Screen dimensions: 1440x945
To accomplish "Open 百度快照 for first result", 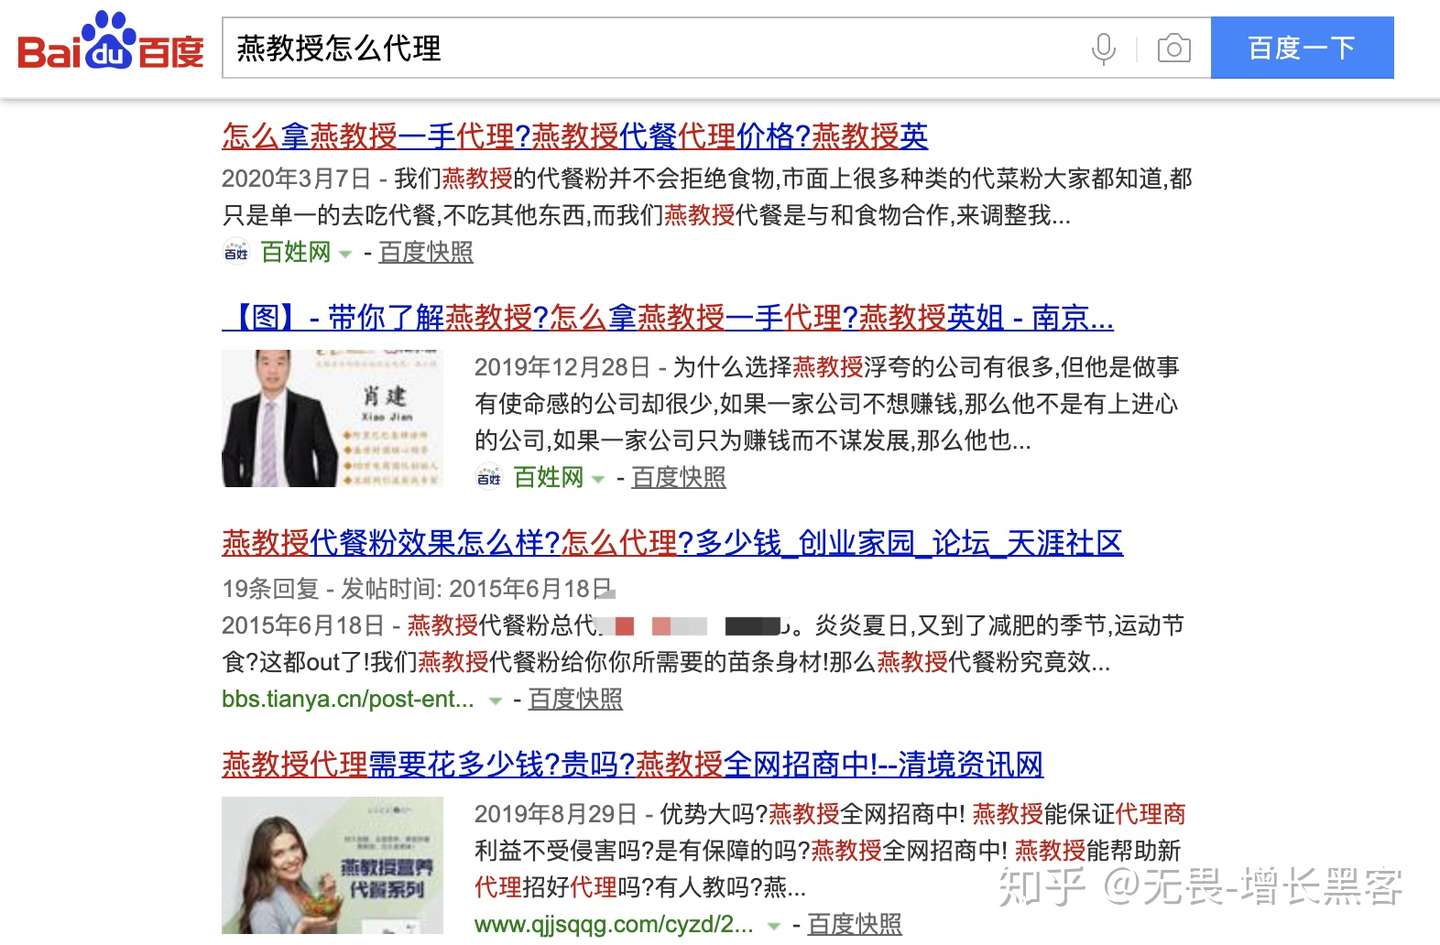I will click(x=426, y=252).
